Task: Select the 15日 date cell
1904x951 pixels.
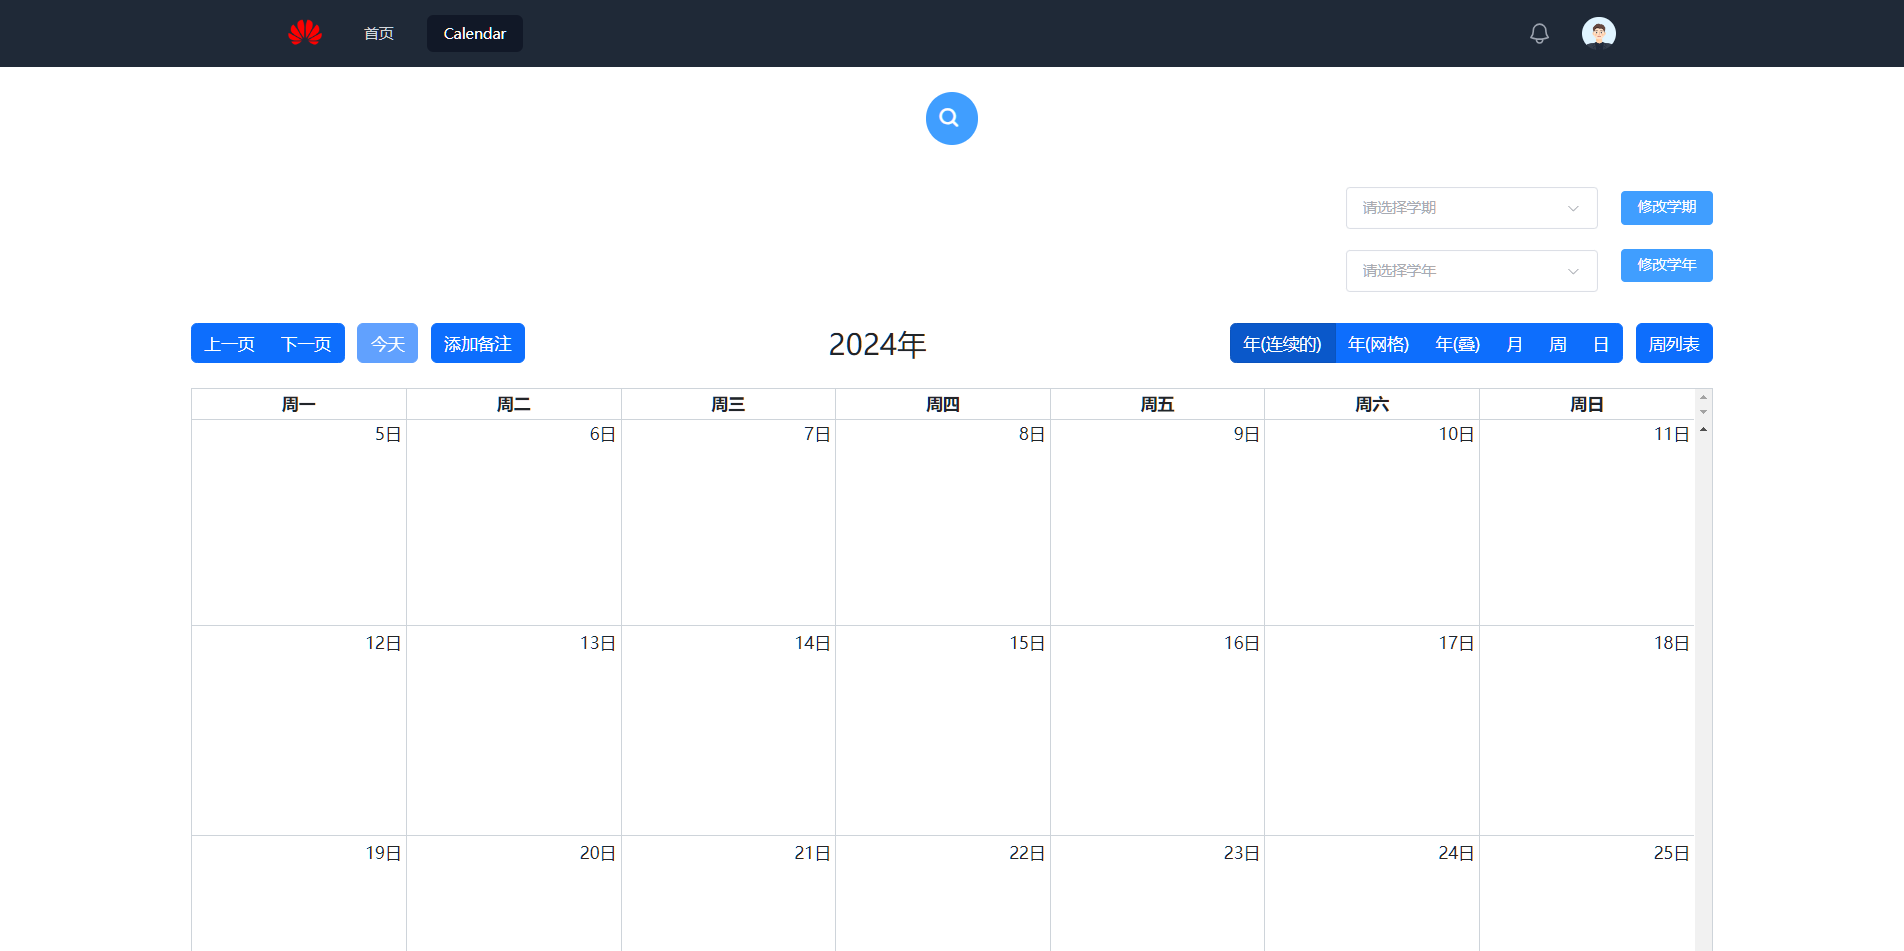Action: pos(943,731)
